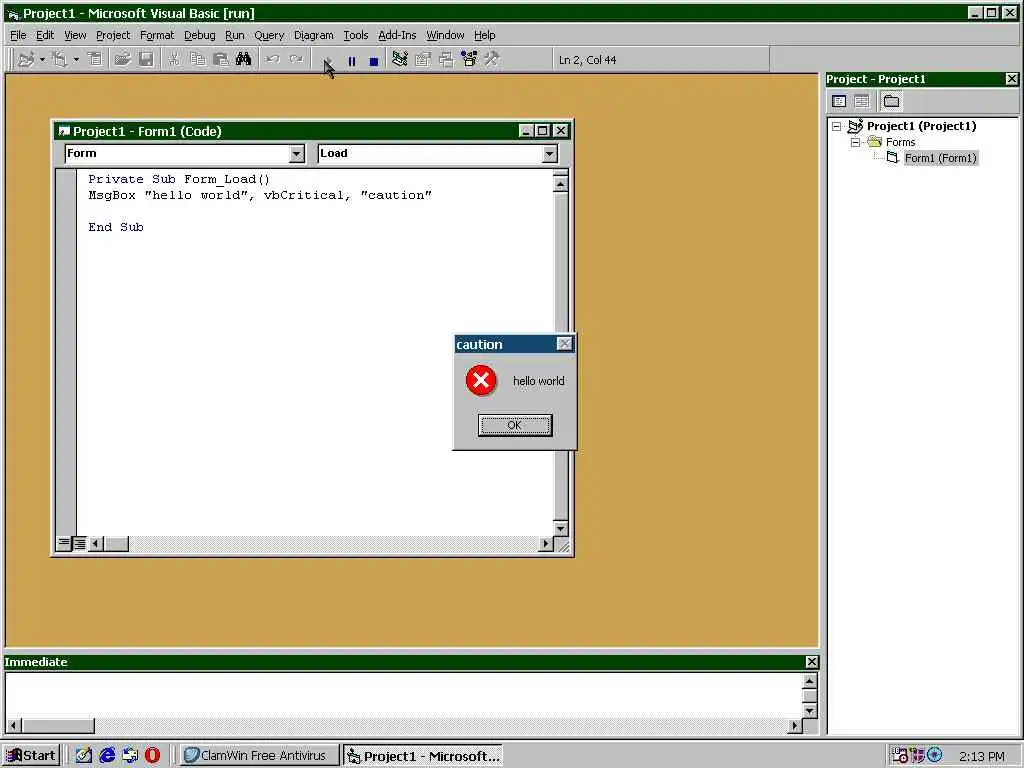Switch to Procedure View in code window

(63, 543)
